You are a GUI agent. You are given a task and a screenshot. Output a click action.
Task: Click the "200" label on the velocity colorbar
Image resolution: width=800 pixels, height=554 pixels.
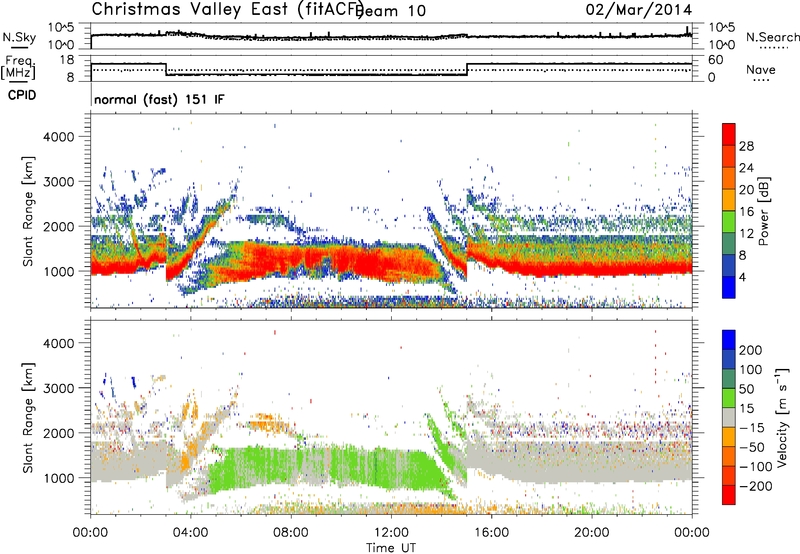tap(751, 350)
